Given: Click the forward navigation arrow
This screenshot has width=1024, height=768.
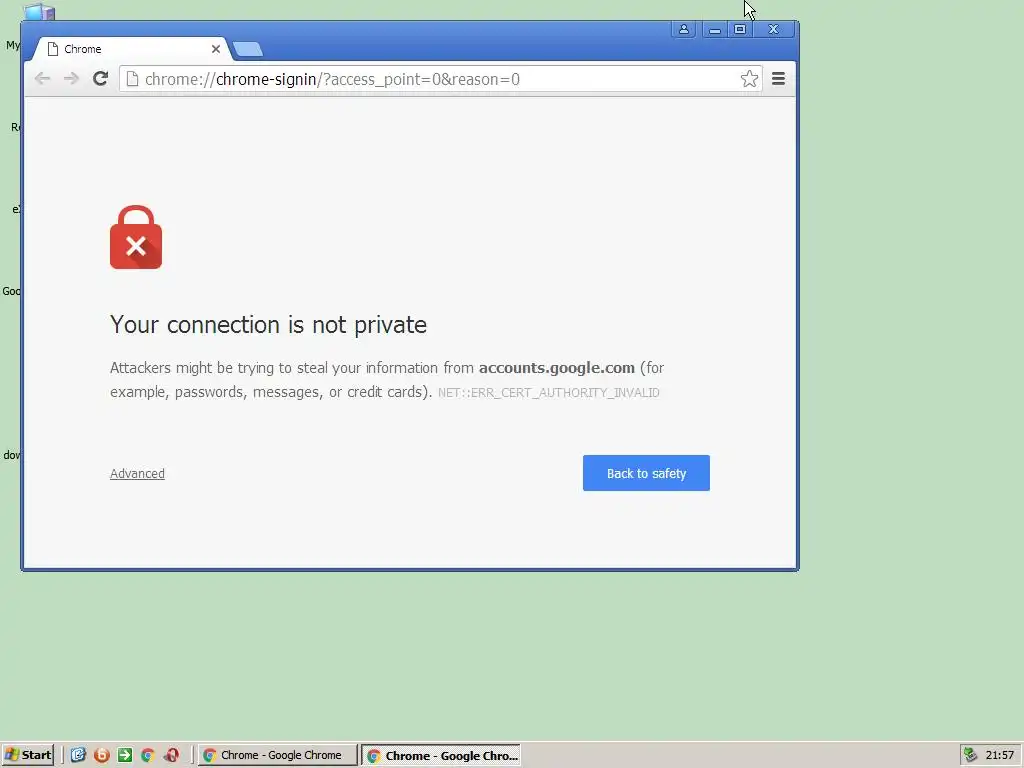Looking at the screenshot, I should tap(71, 79).
